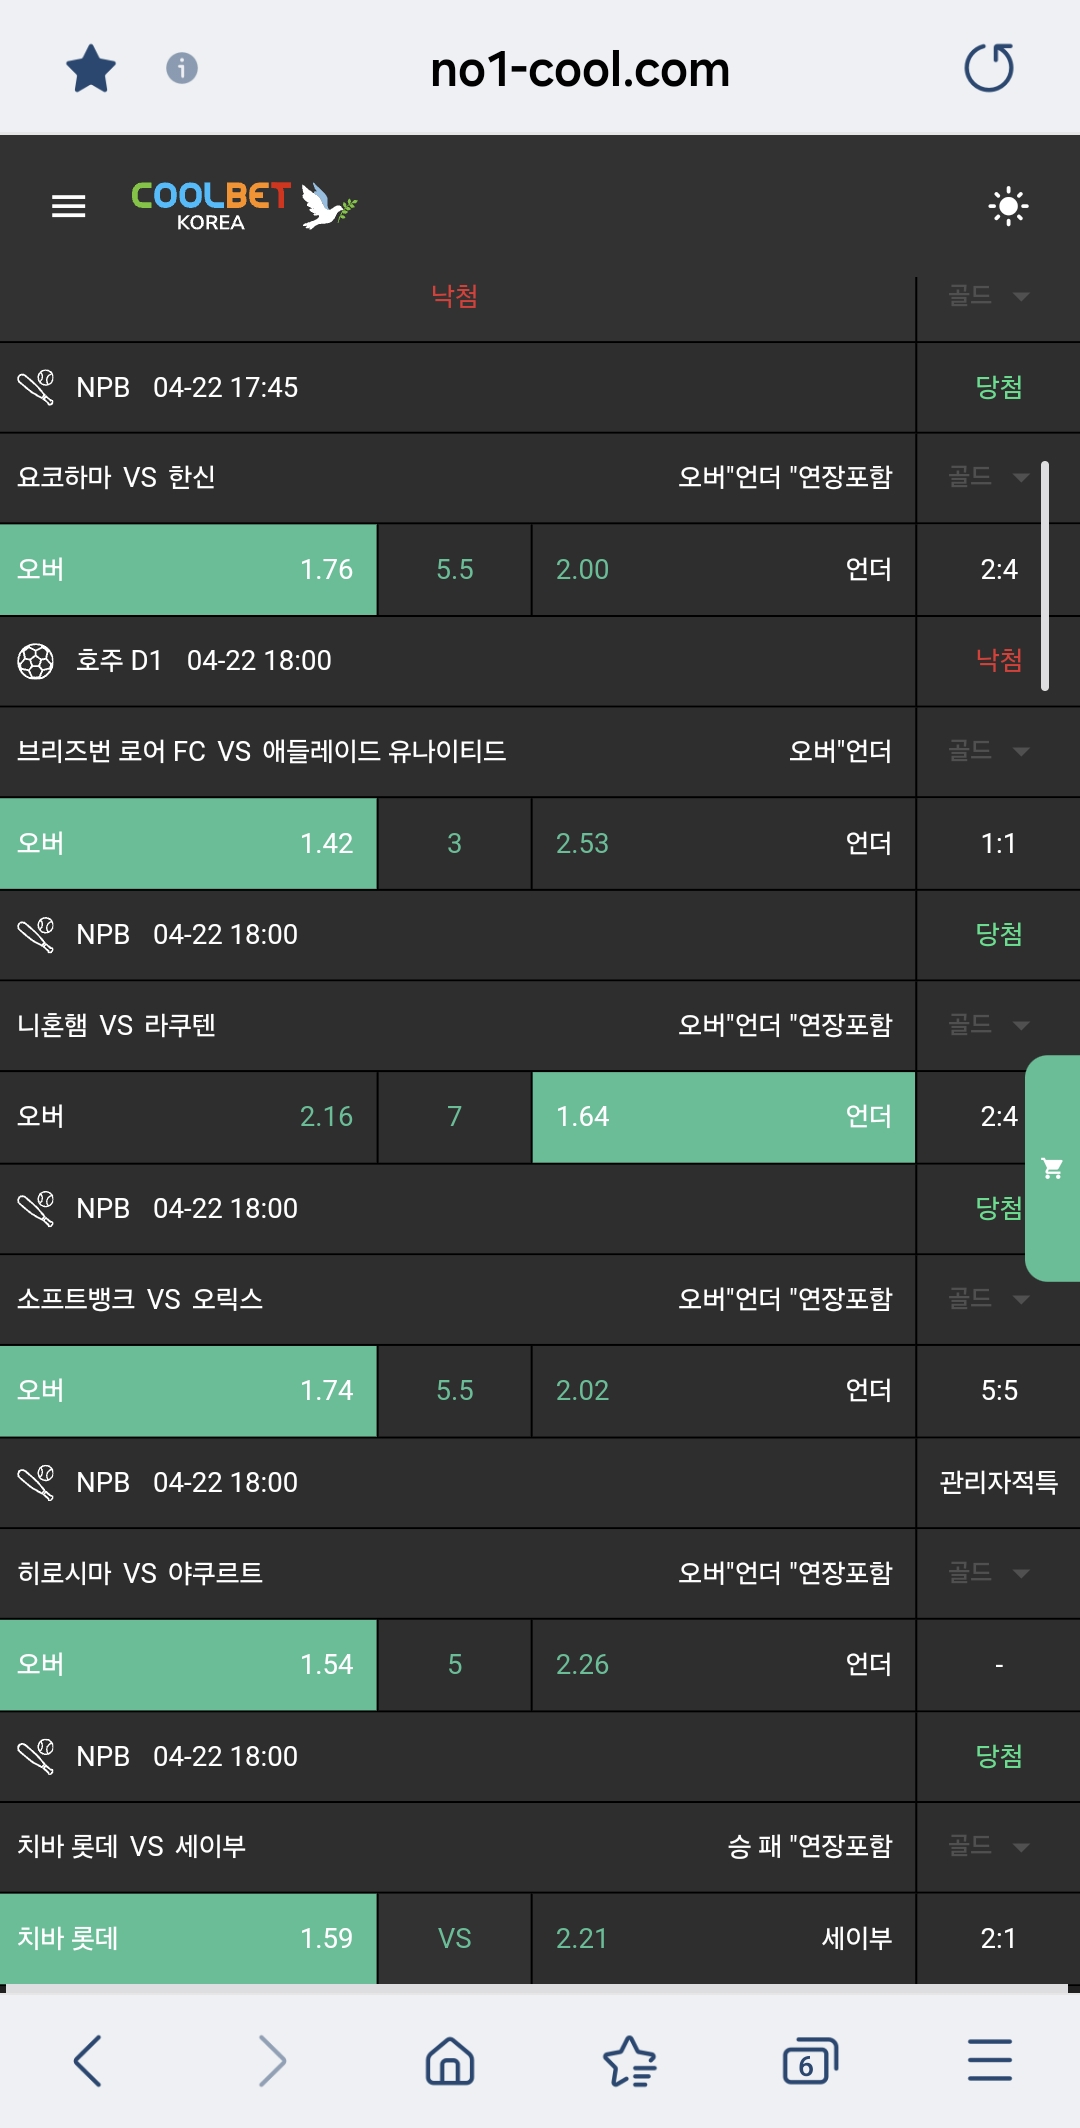The width and height of the screenshot is (1080, 2128).
Task: Open the hamburger menu beside Coolbet logo
Action: (x=68, y=206)
